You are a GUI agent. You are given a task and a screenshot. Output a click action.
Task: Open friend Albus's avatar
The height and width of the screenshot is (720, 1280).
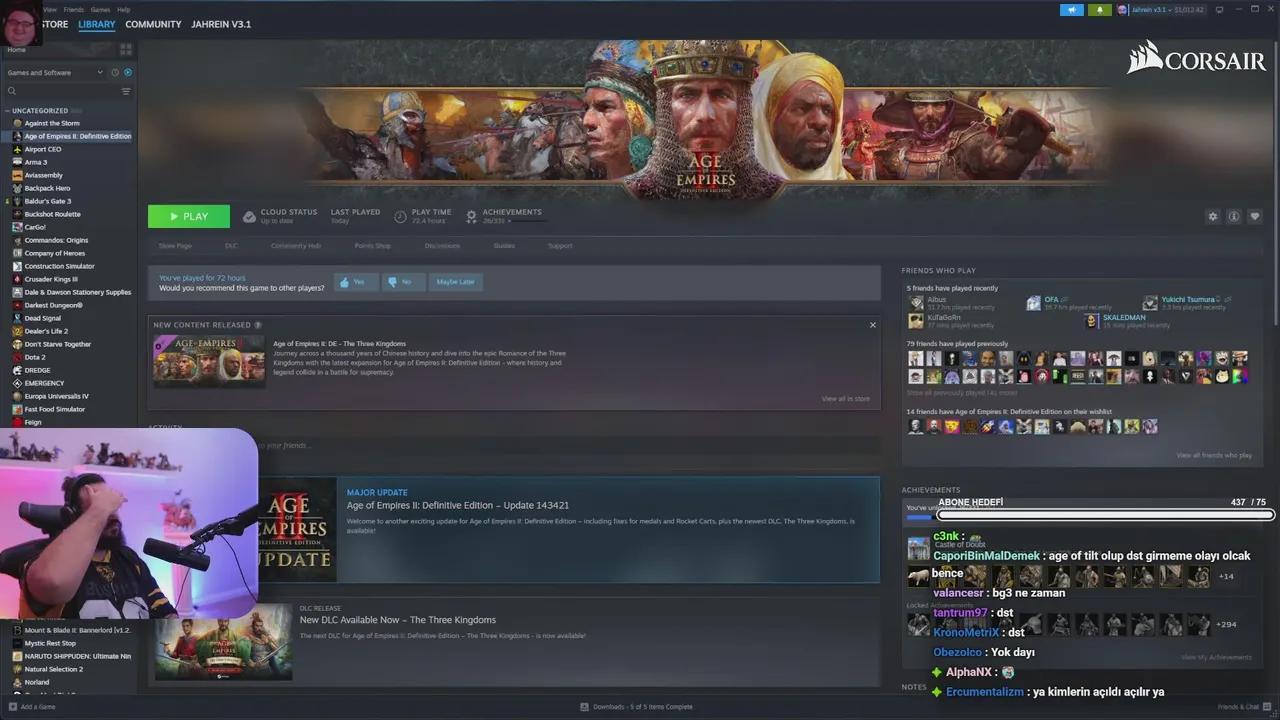[x=916, y=303]
